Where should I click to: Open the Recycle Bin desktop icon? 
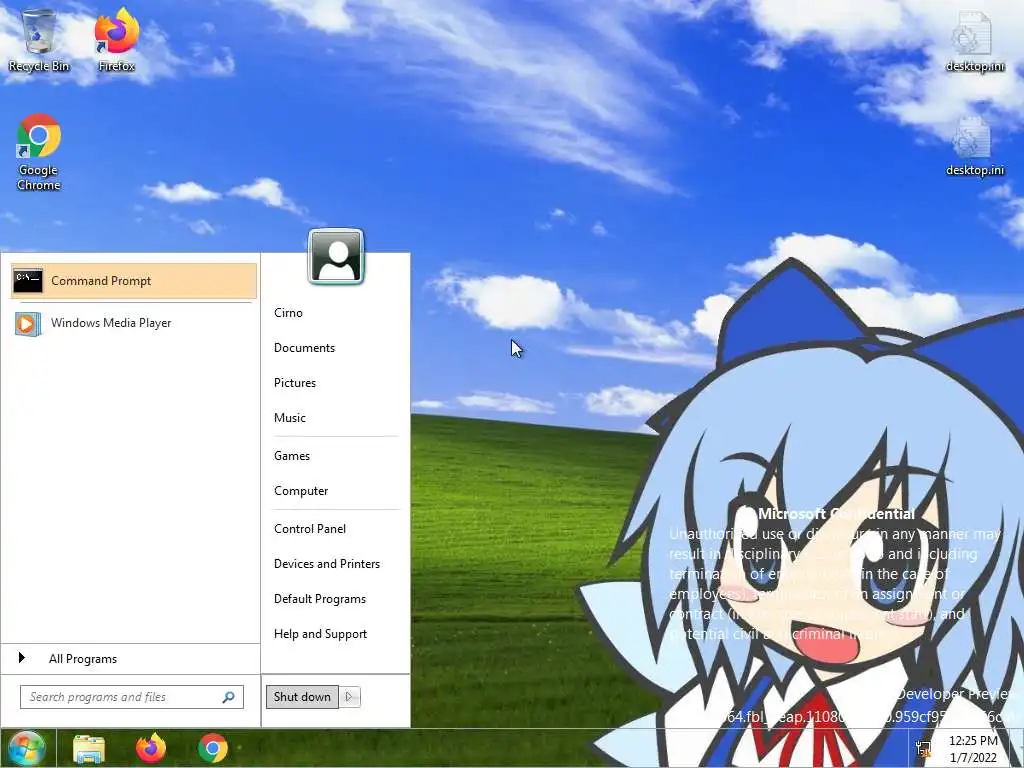[x=39, y=39]
